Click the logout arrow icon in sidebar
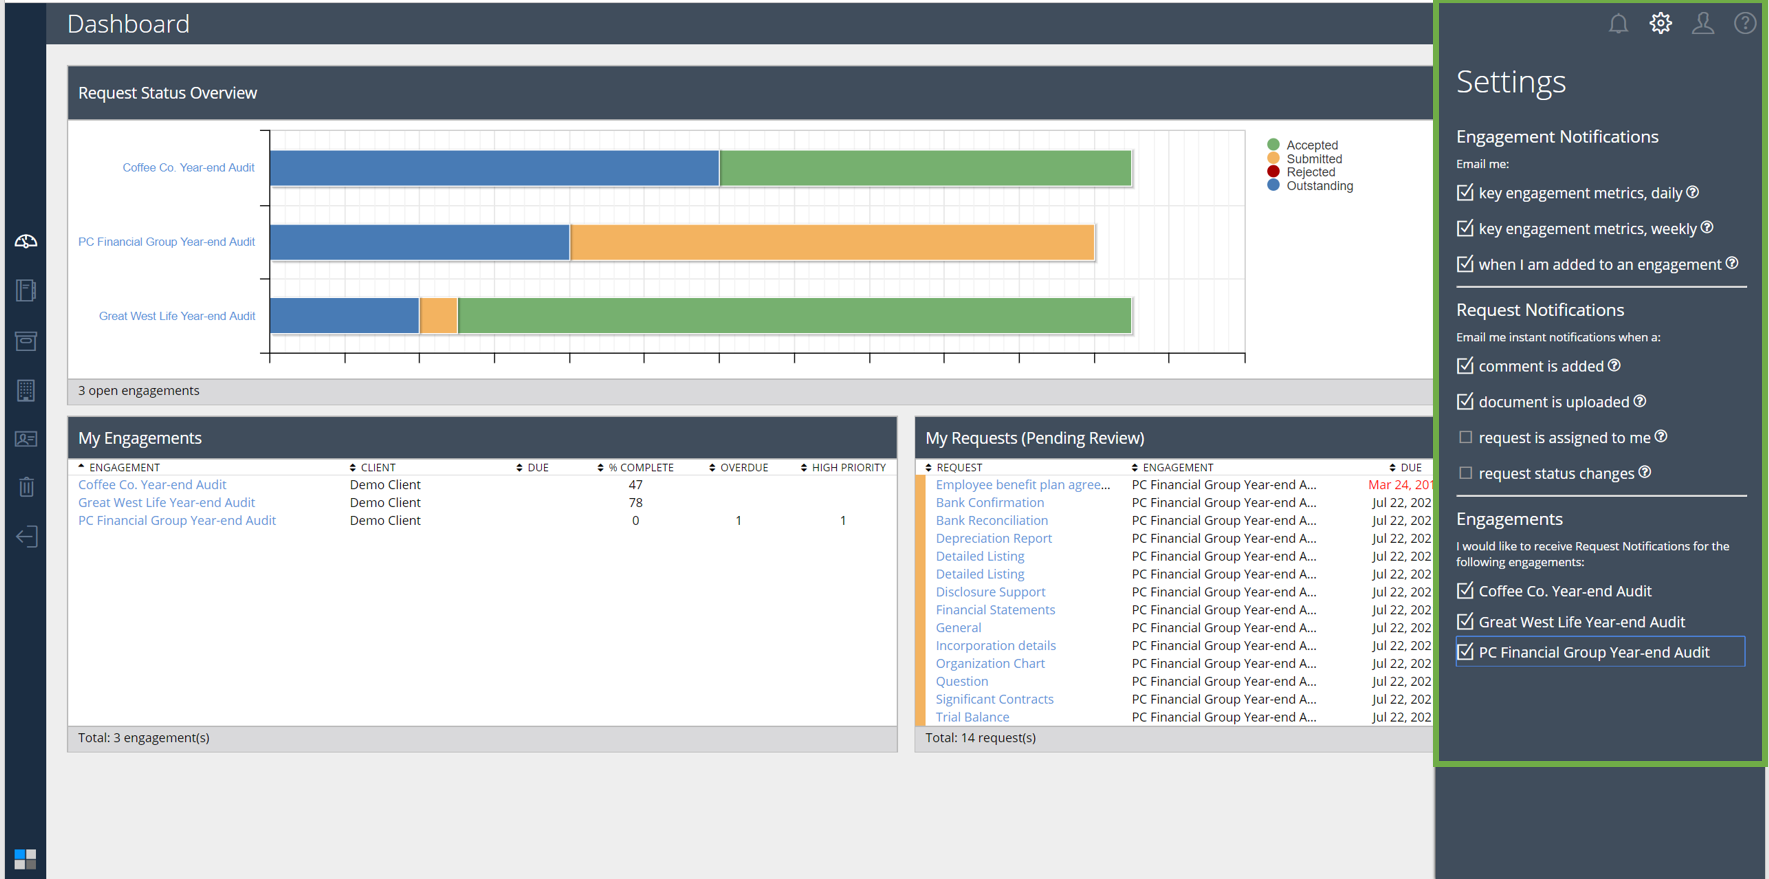 pyautogui.click(x=26, y=537)
